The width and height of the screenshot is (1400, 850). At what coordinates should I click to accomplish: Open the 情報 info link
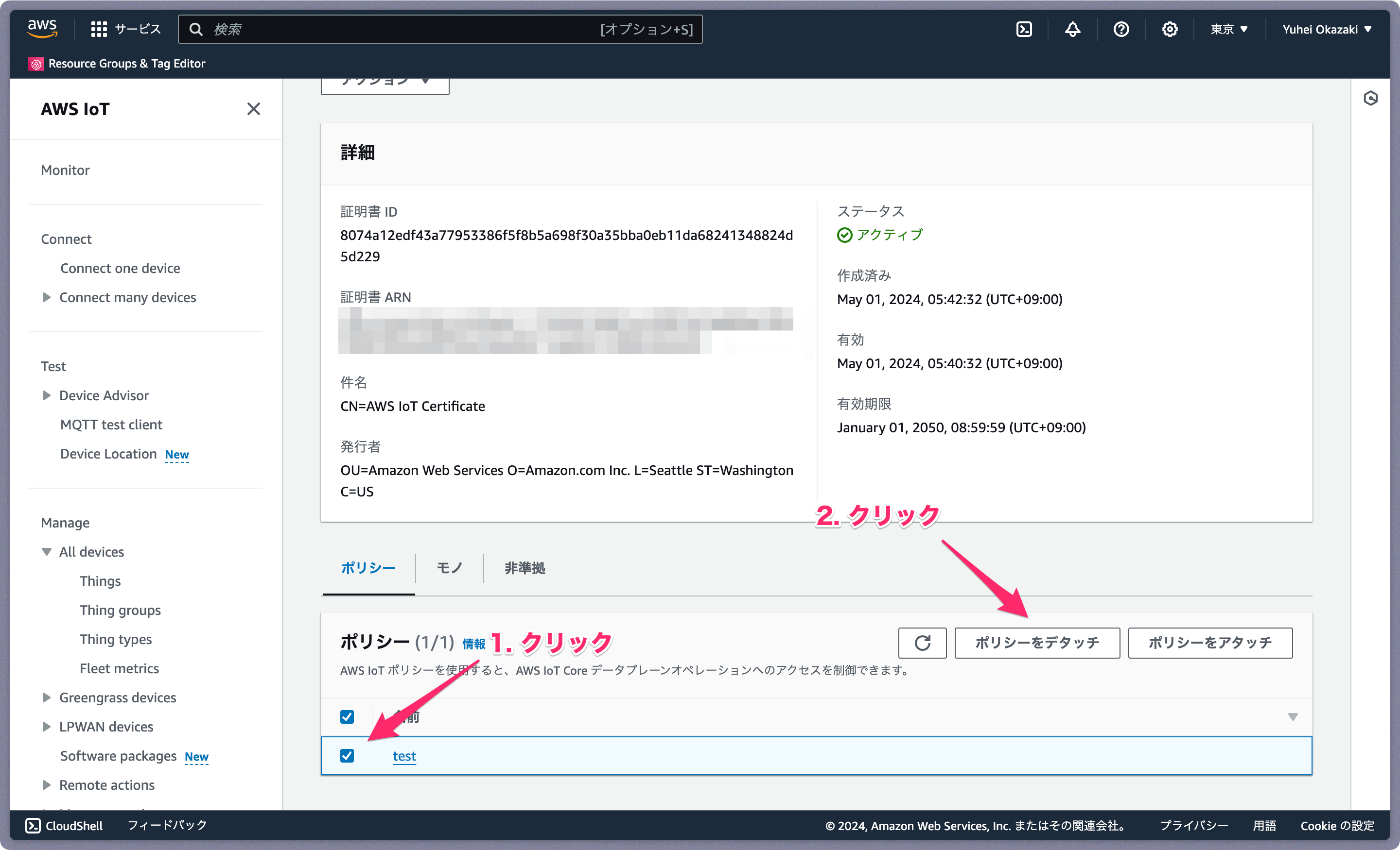[474, 644]
